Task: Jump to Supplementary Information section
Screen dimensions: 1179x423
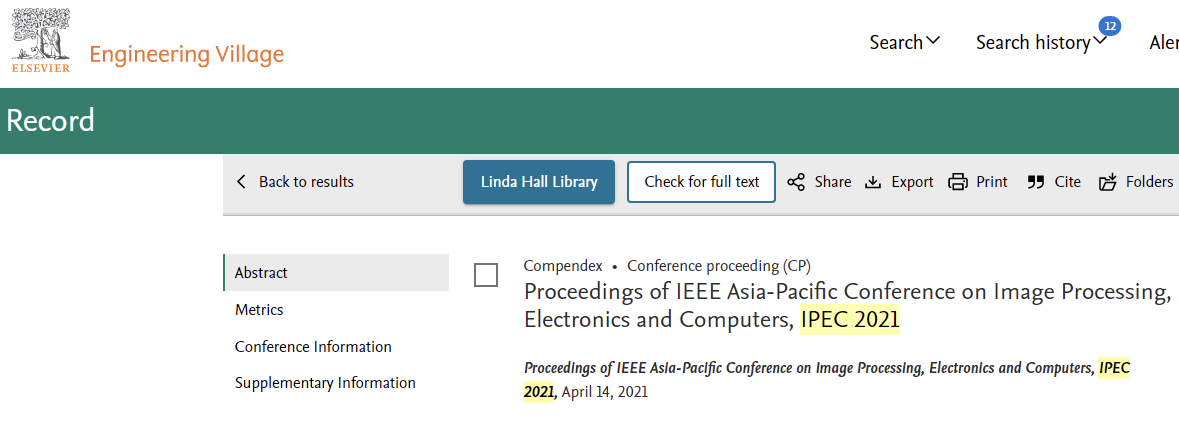Action: 325,383
